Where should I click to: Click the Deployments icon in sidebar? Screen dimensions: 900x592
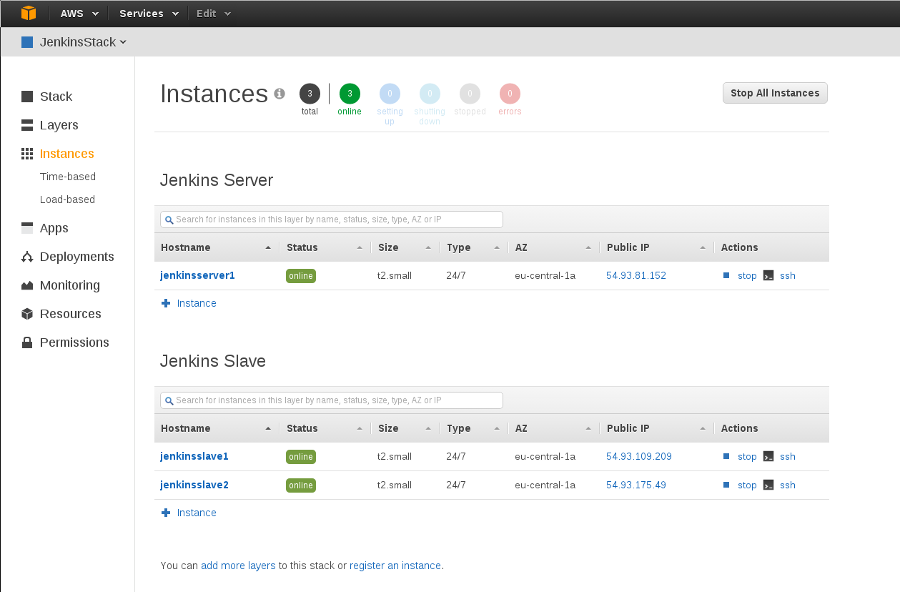click(27, 257)
